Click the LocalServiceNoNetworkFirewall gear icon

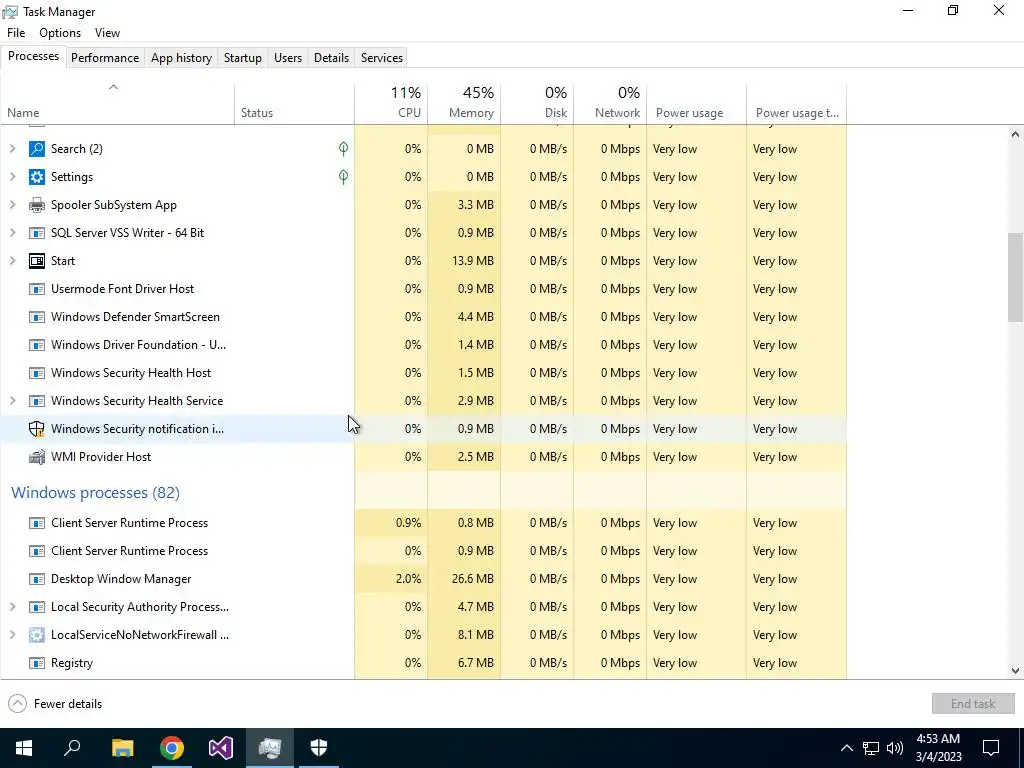37,635
